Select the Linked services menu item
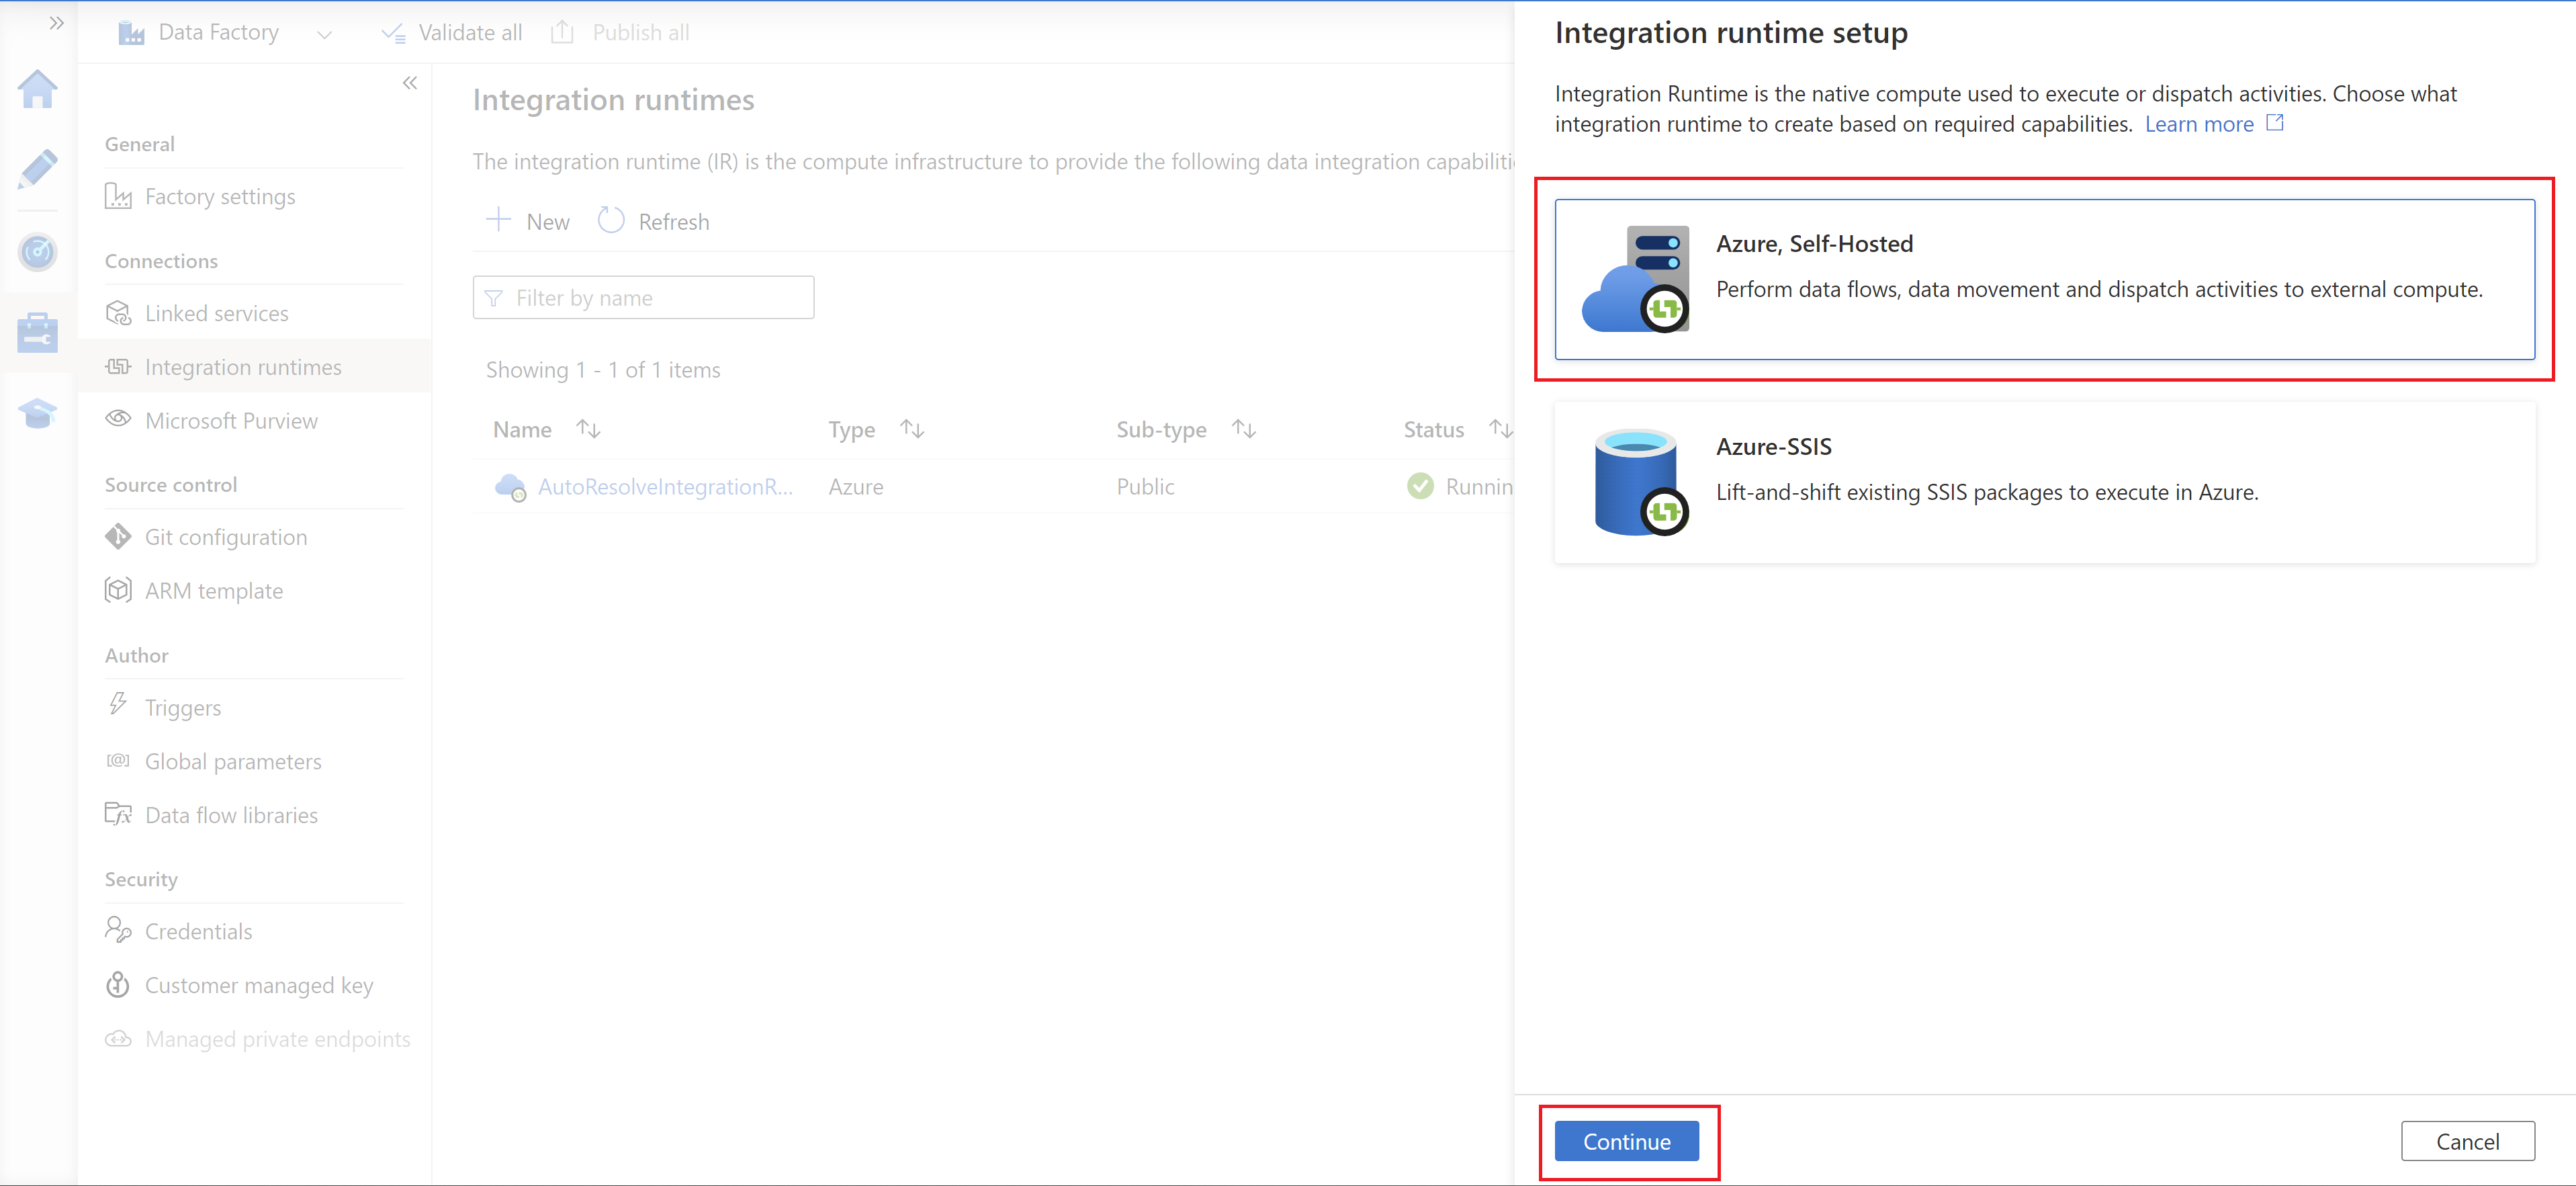The height and width of the screenshot is (1186, 2576). pyautogui.click(x=217, y=310)
